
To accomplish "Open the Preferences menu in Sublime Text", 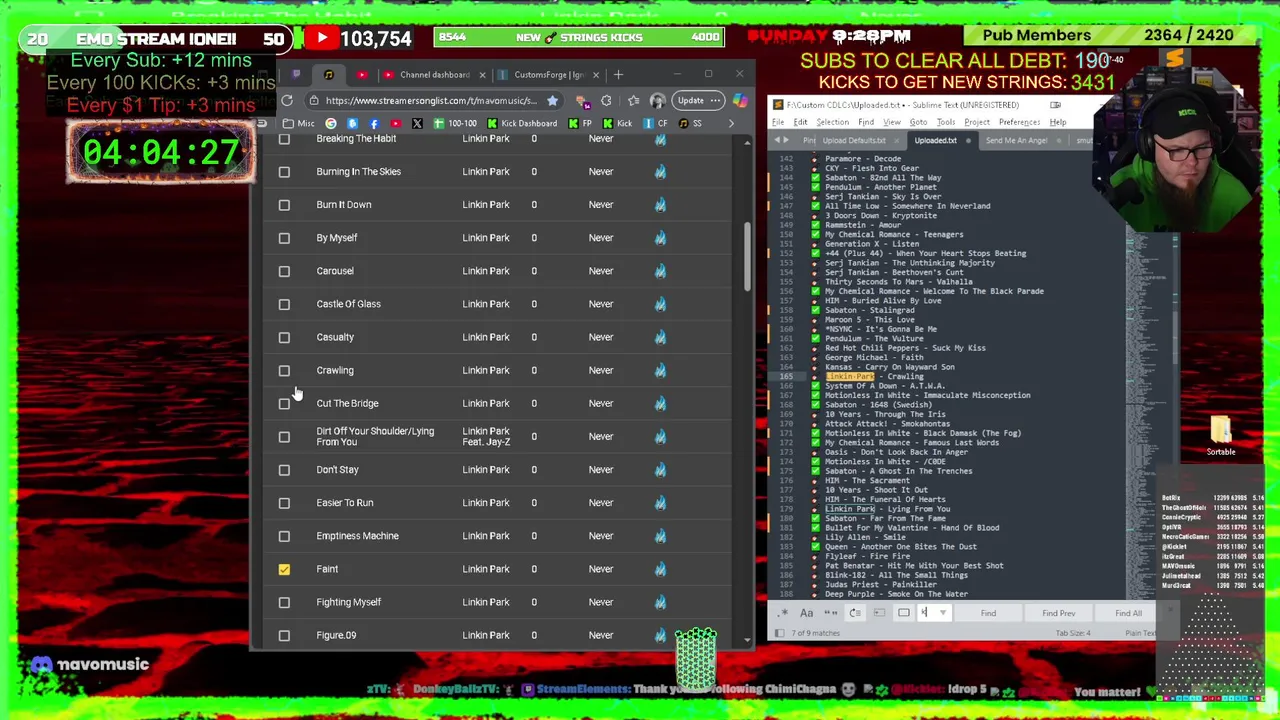I will coord(1019,122).
